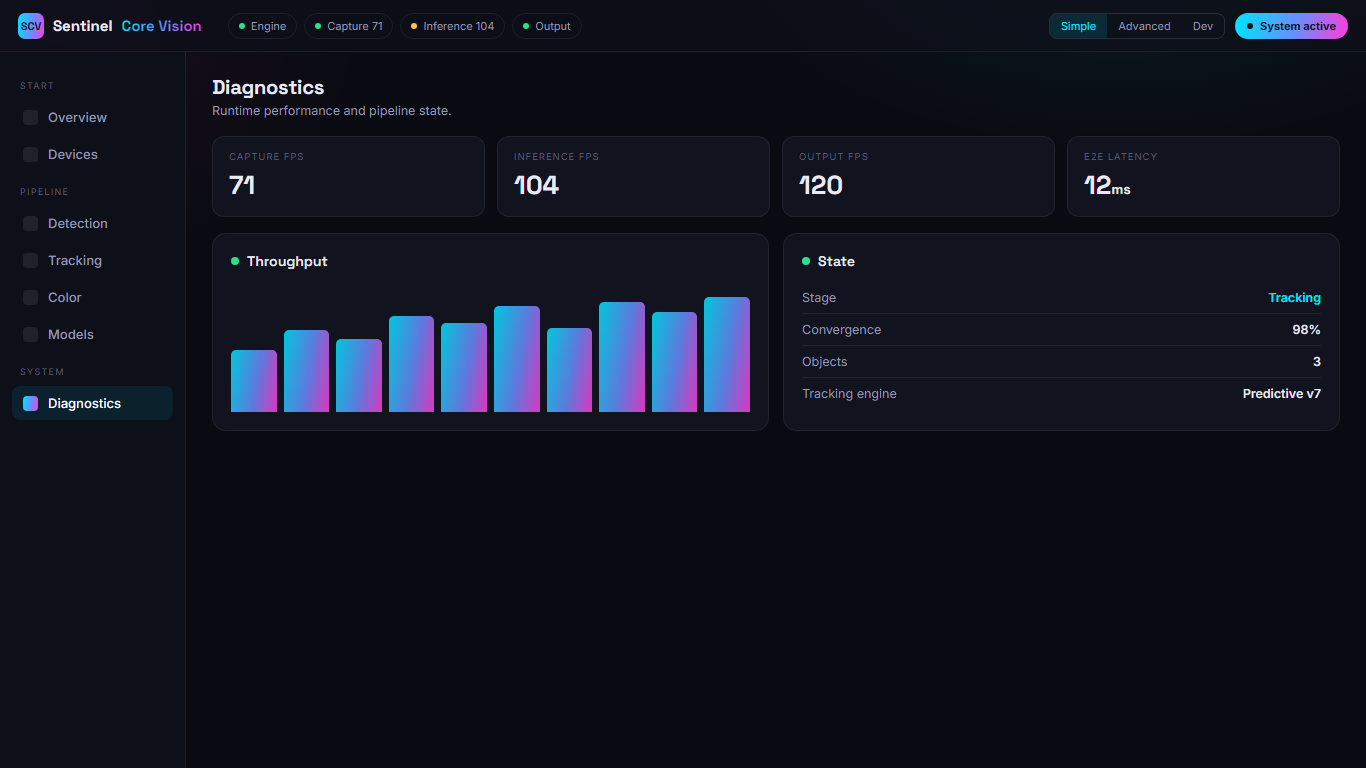
Task: Open the Overview page label
Action: [77, 118]
